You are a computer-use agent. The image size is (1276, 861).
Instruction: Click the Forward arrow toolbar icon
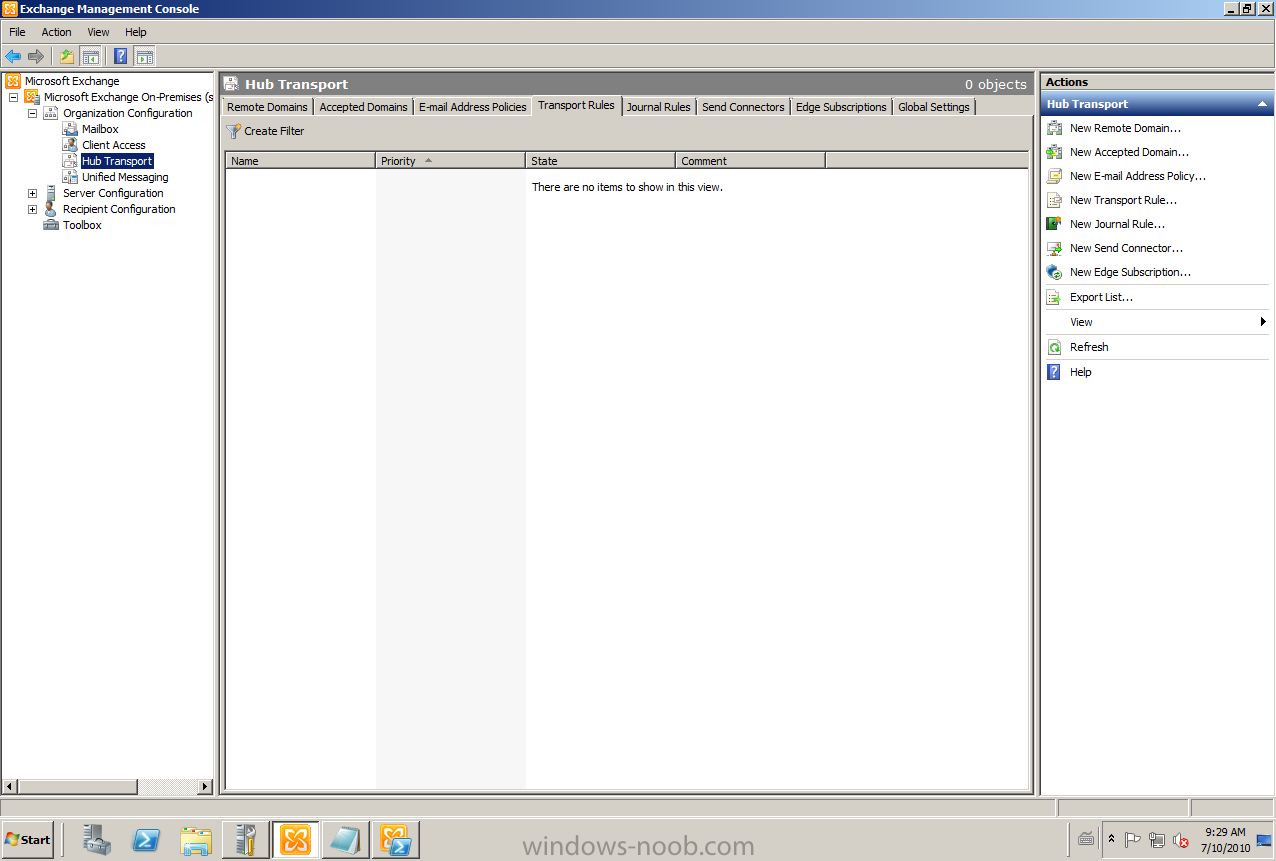tap(36, 56)
